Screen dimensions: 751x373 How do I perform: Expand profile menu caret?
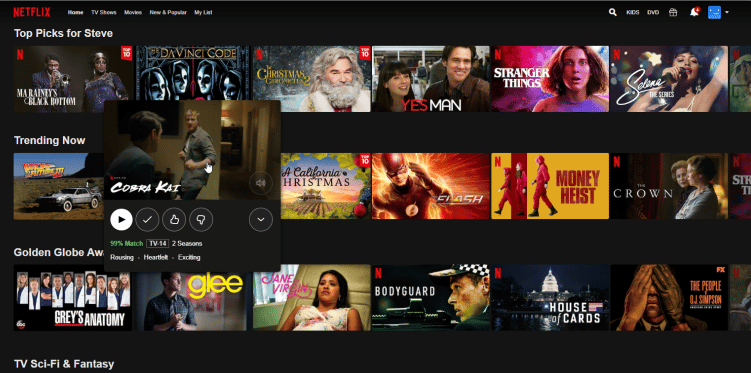727,12
